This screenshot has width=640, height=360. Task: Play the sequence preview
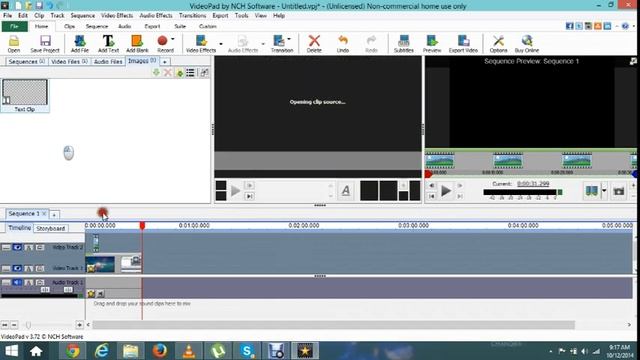click(446, 191)
